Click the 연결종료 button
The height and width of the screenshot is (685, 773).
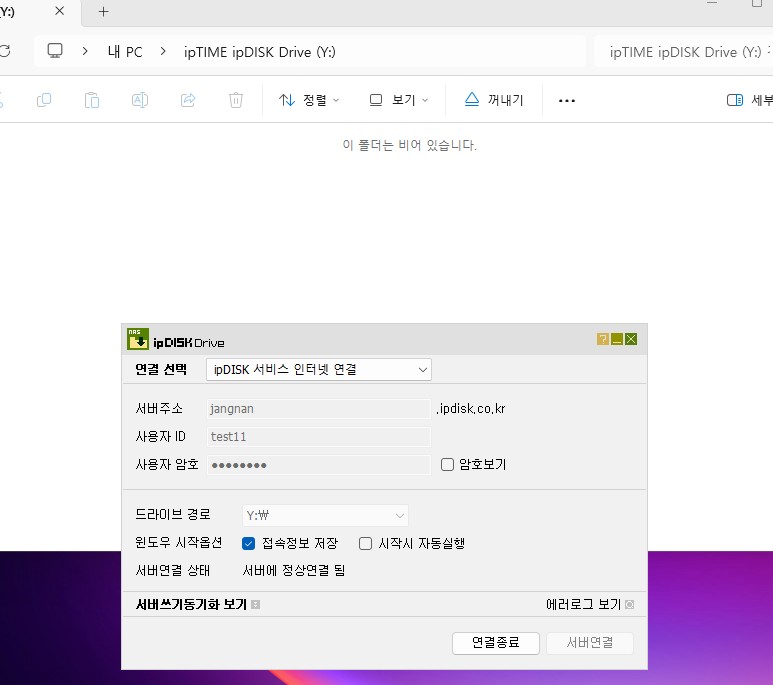[495, 643]
